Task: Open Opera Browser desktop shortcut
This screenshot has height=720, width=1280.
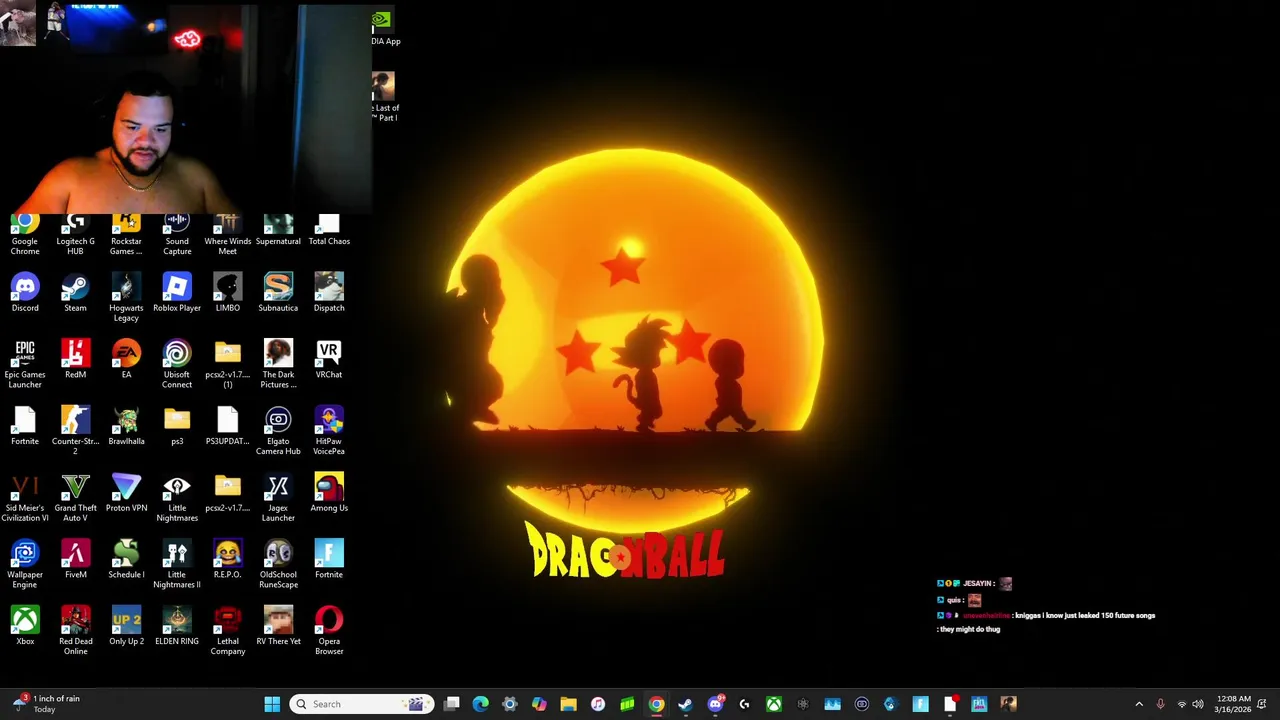Action: 329,631
